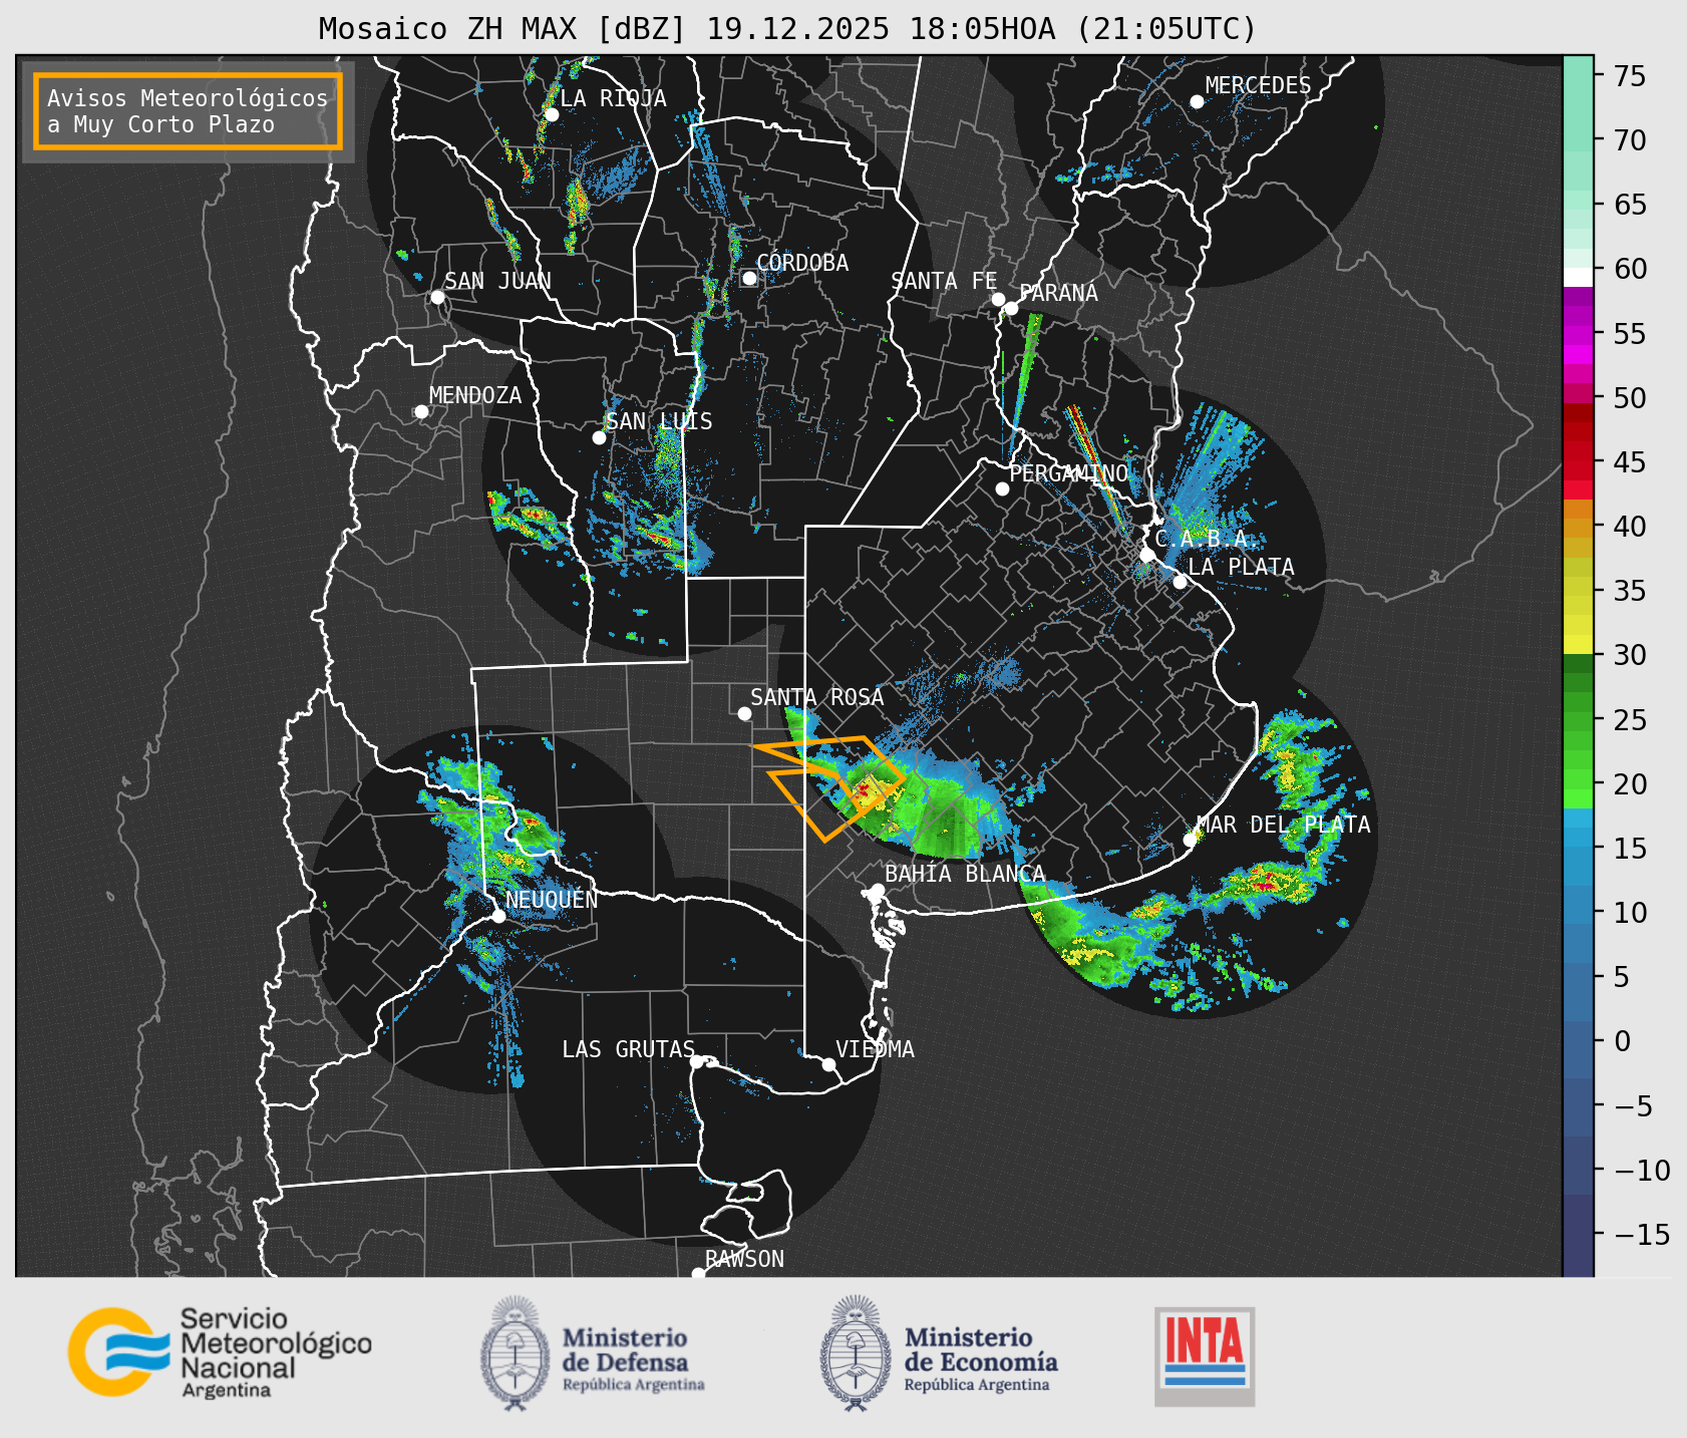Click the Ministerio de Defensa emblem
The width and height of the screenshot is (1687, 1438).
515,1353
